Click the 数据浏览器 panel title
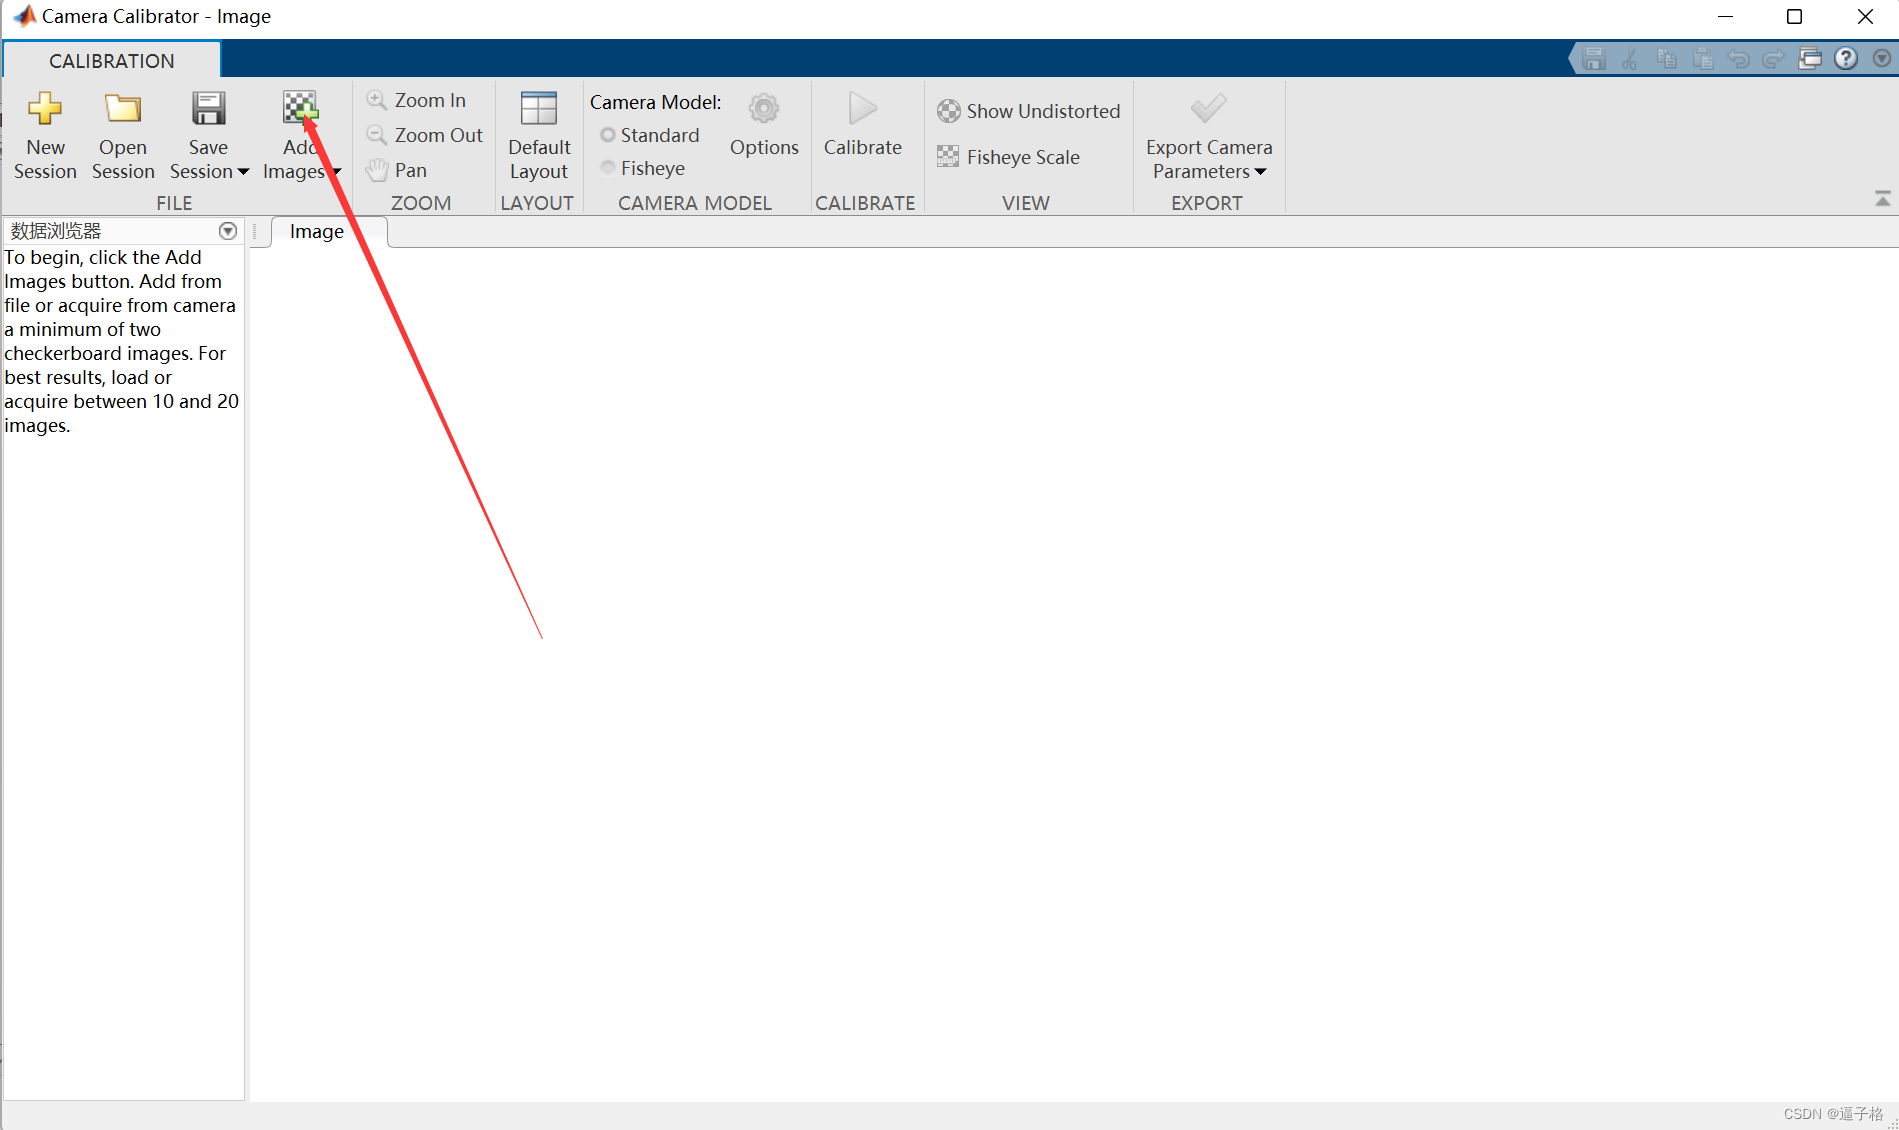This screenshot has height=1130, width=1899. [x=56, y=231]
